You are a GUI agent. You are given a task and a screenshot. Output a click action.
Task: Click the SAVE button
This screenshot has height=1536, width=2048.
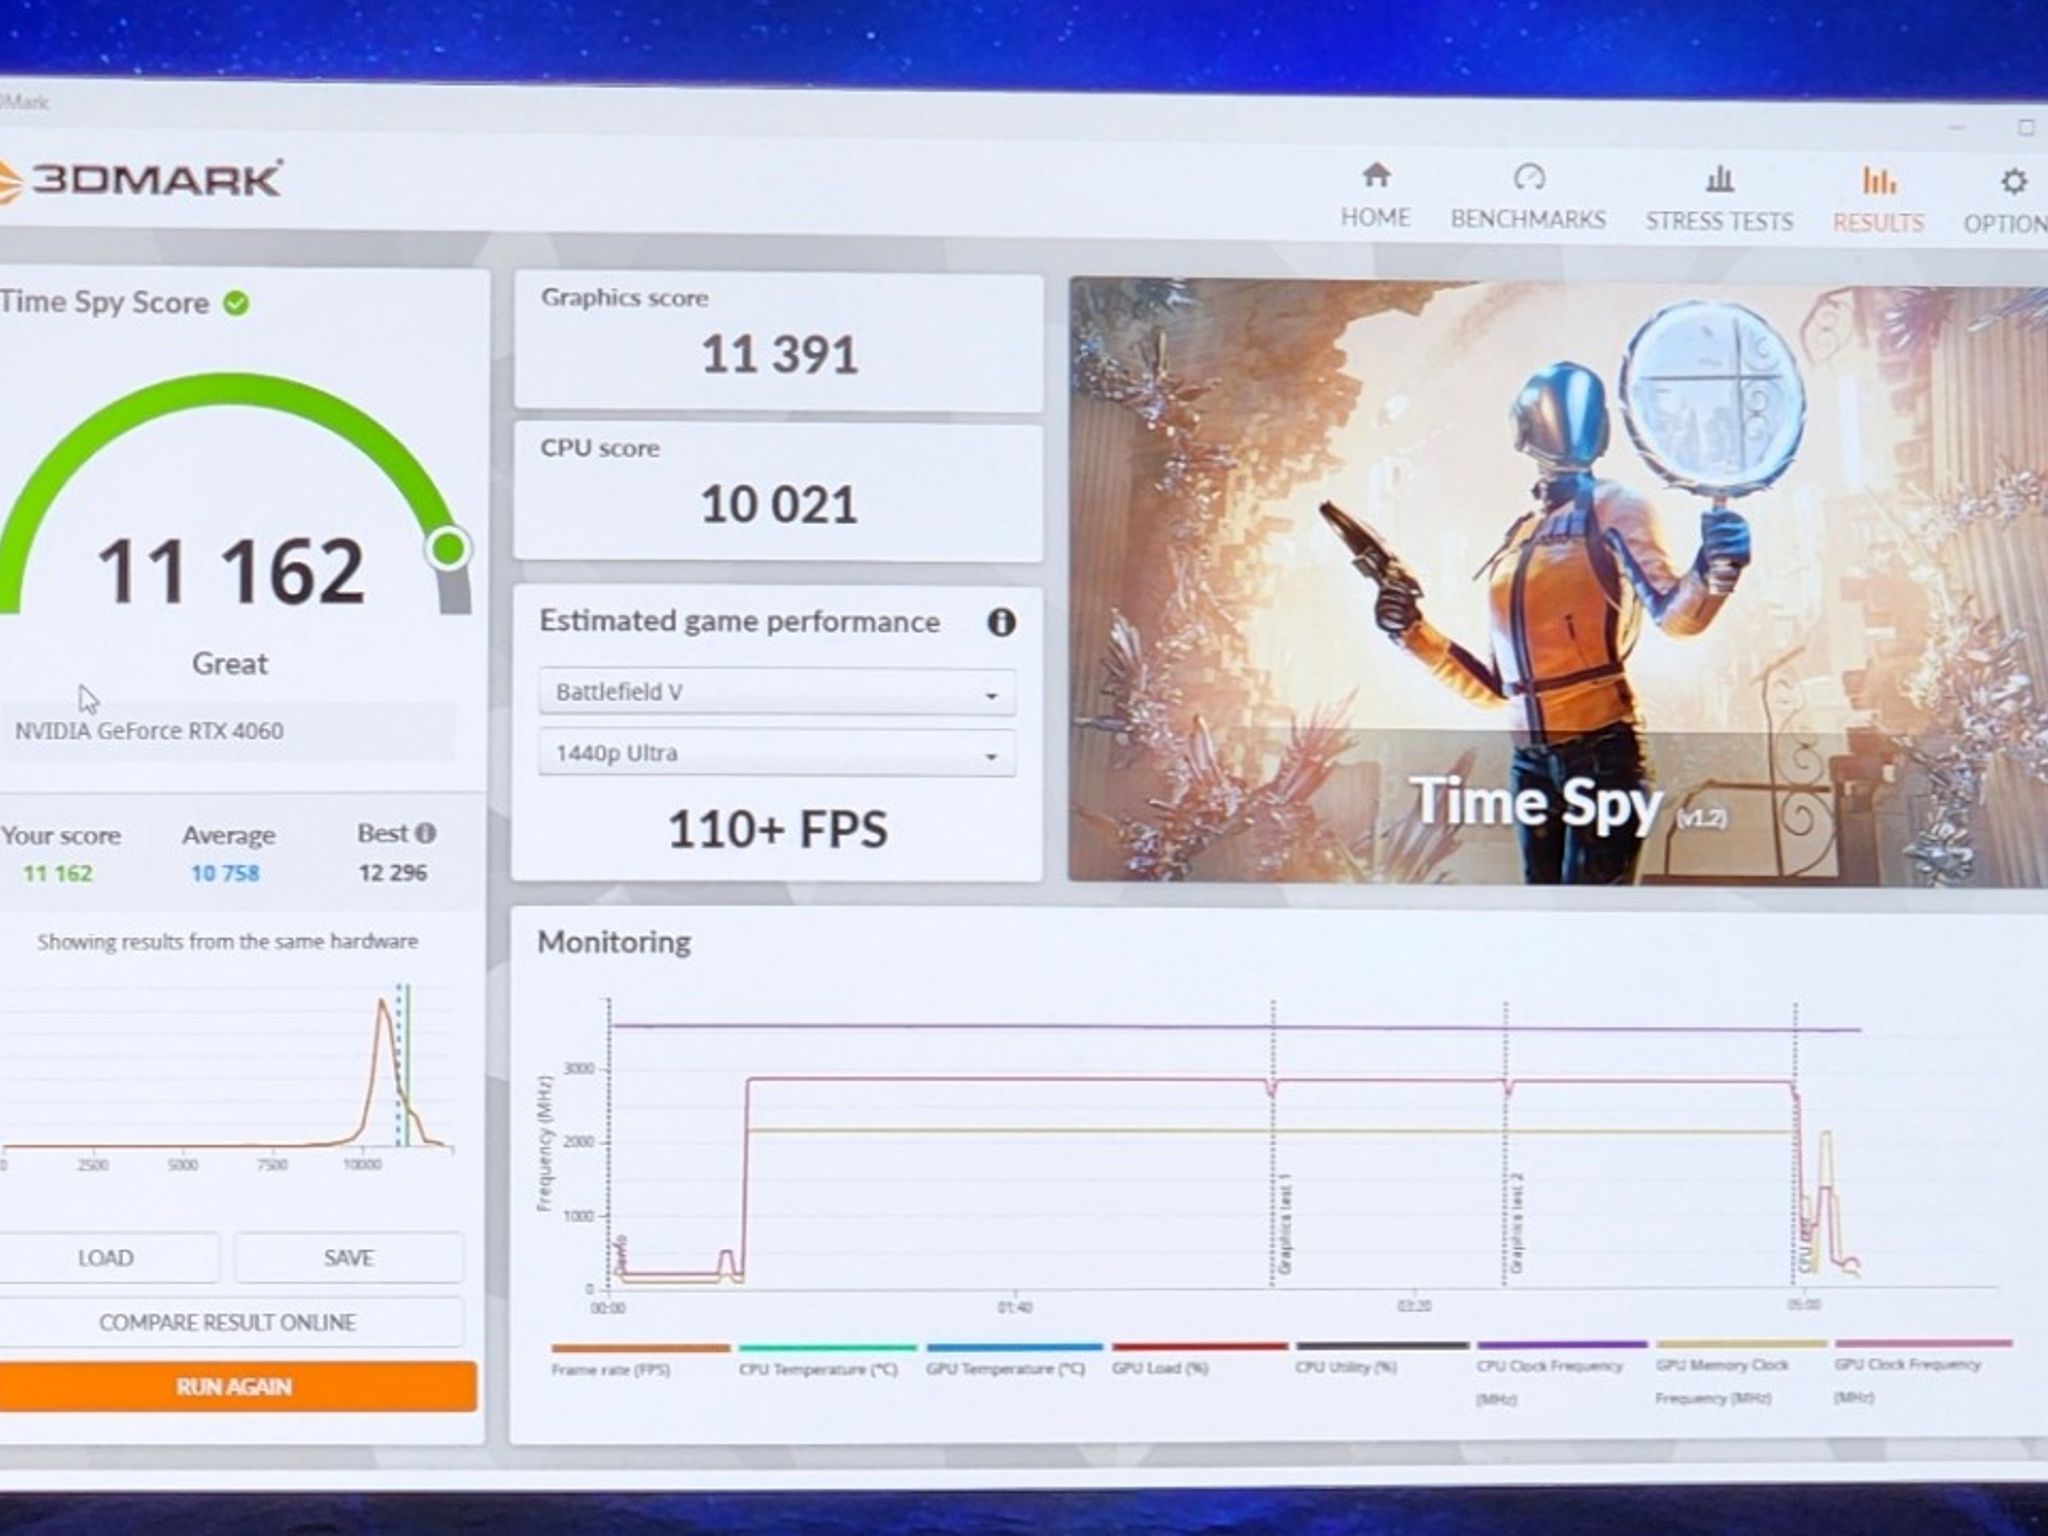(x=349, y=1258)
